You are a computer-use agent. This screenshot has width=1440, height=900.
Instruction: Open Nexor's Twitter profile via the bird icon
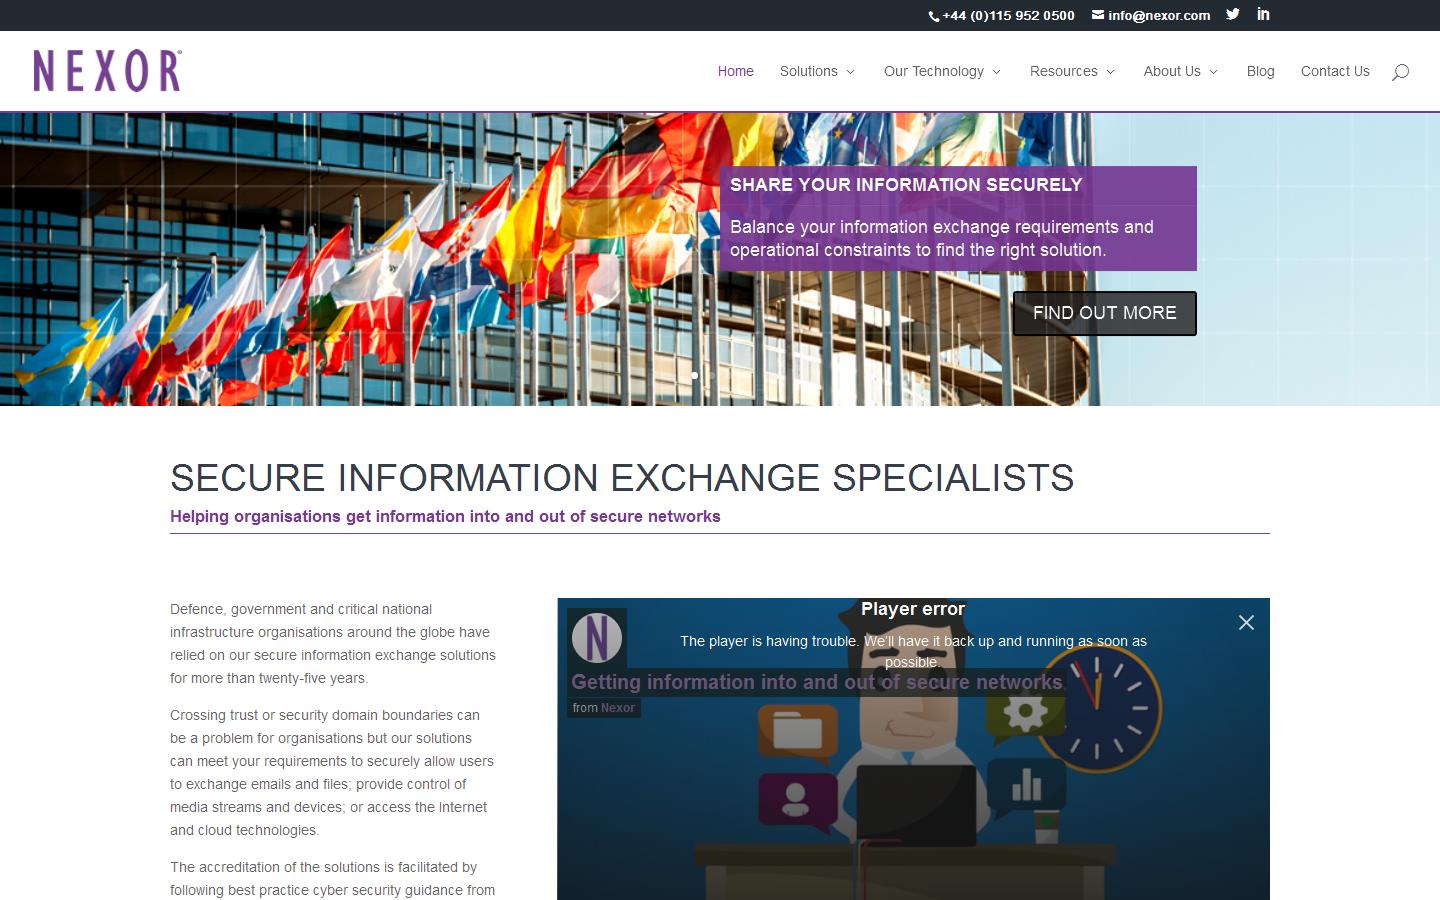[x=1232, y=14]
